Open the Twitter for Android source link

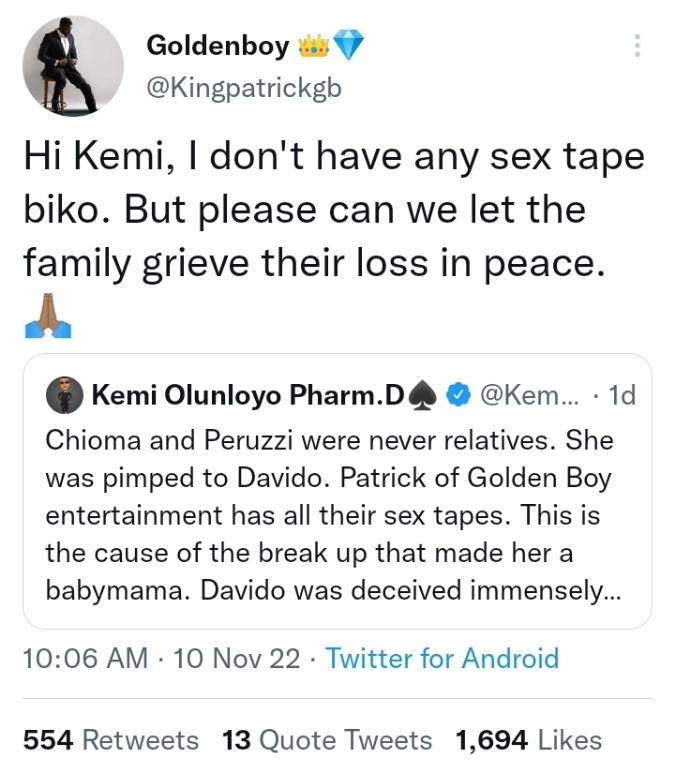[x=442, y=659]
